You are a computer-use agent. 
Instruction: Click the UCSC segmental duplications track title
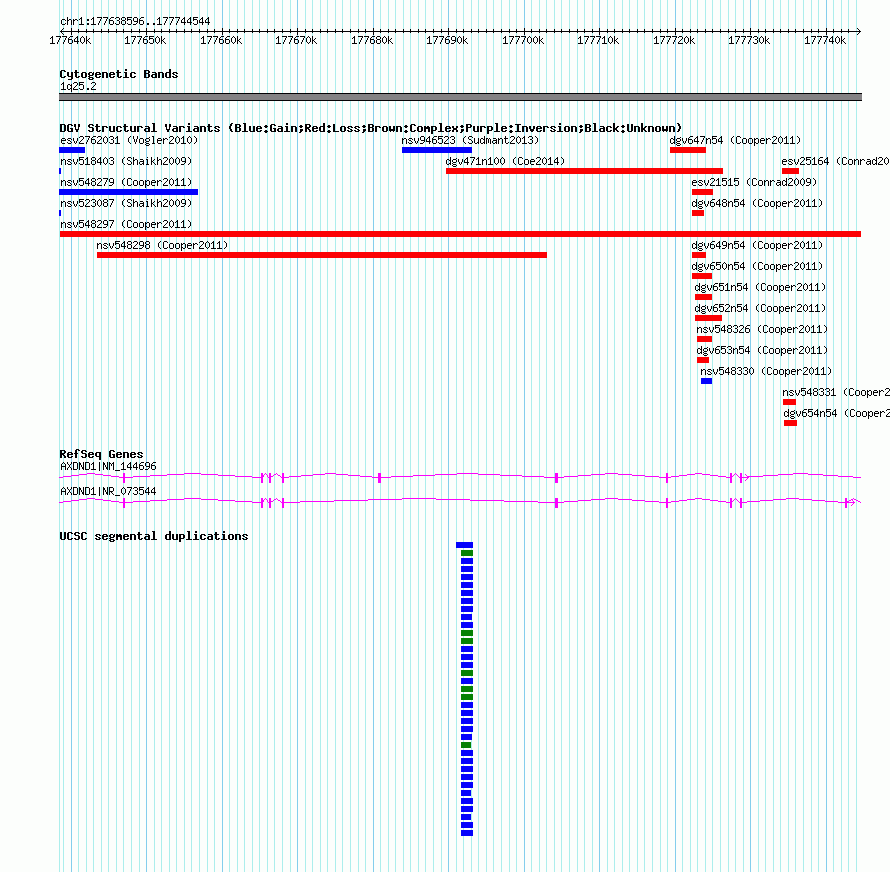pos(154,536)
